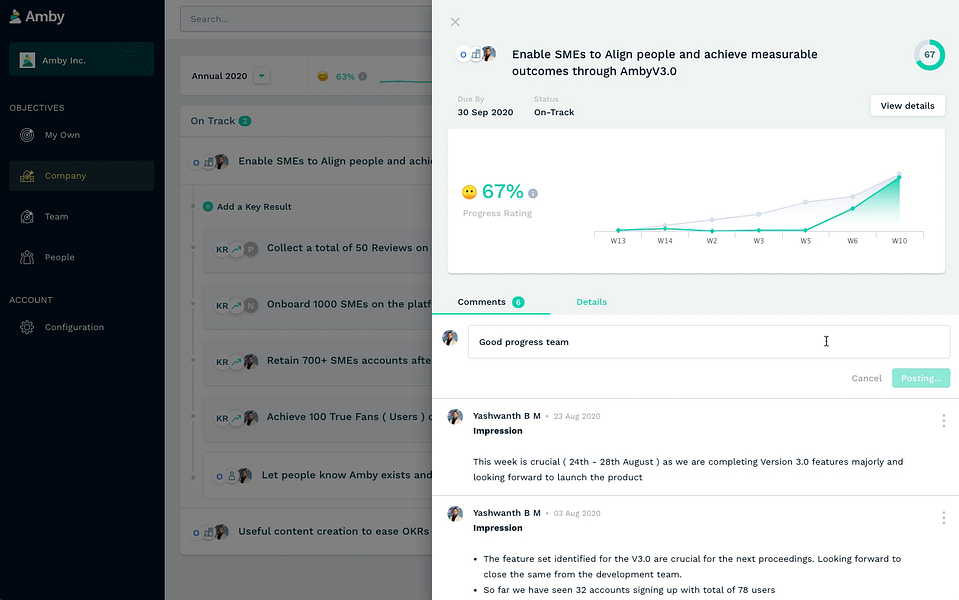
Task: Click the Add a Key Result plus icon
Action: pos(208,207)
